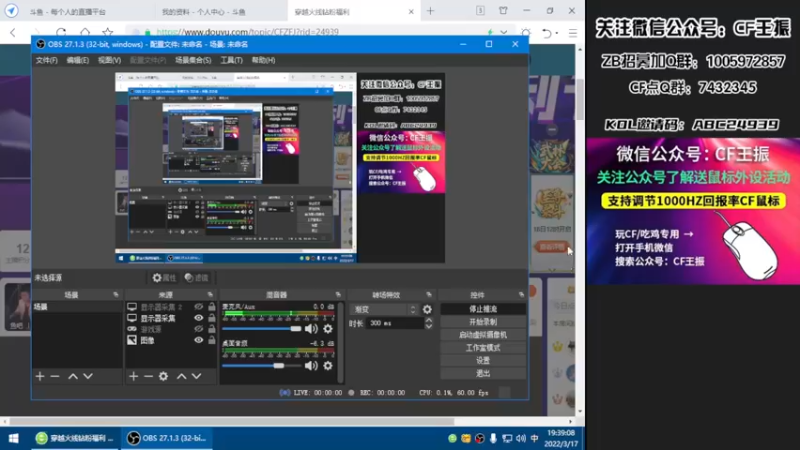Switch to 斗鱼 - 每个人的直播平台 browser tab
The image size is (800, 450).
67,12
